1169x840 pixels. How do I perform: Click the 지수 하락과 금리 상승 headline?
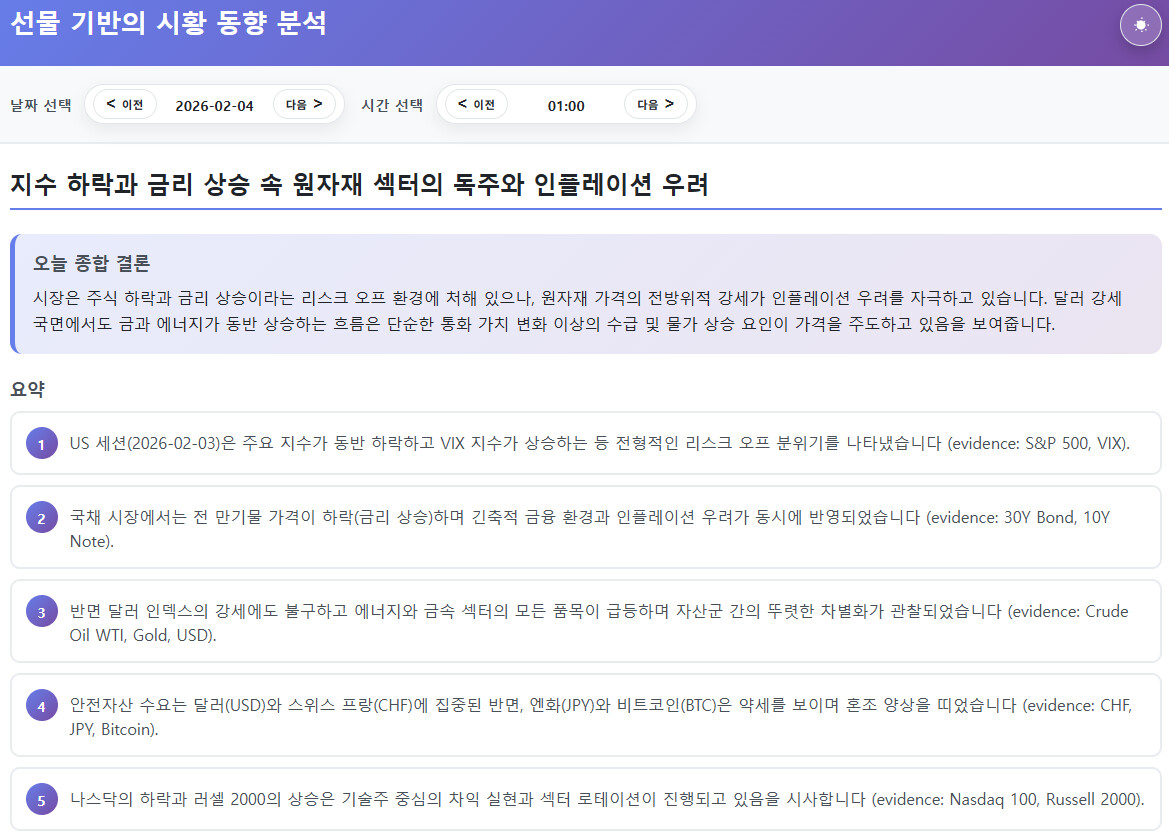[359, 185]
